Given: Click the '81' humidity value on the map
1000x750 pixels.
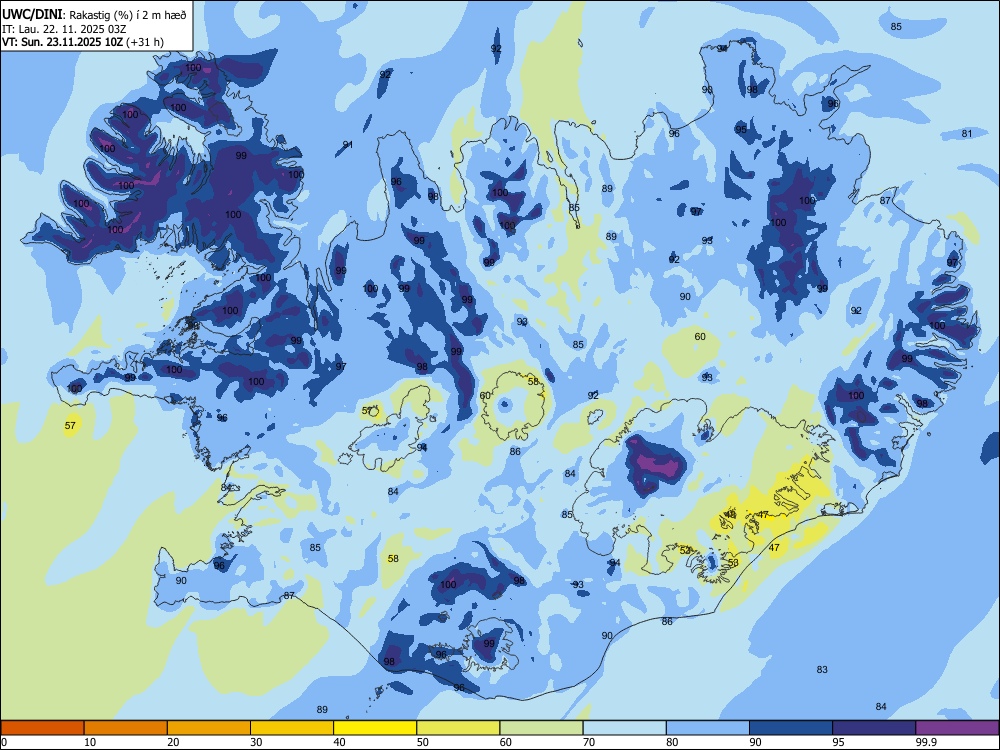Looking at the screenshot, I should [967, 133].
